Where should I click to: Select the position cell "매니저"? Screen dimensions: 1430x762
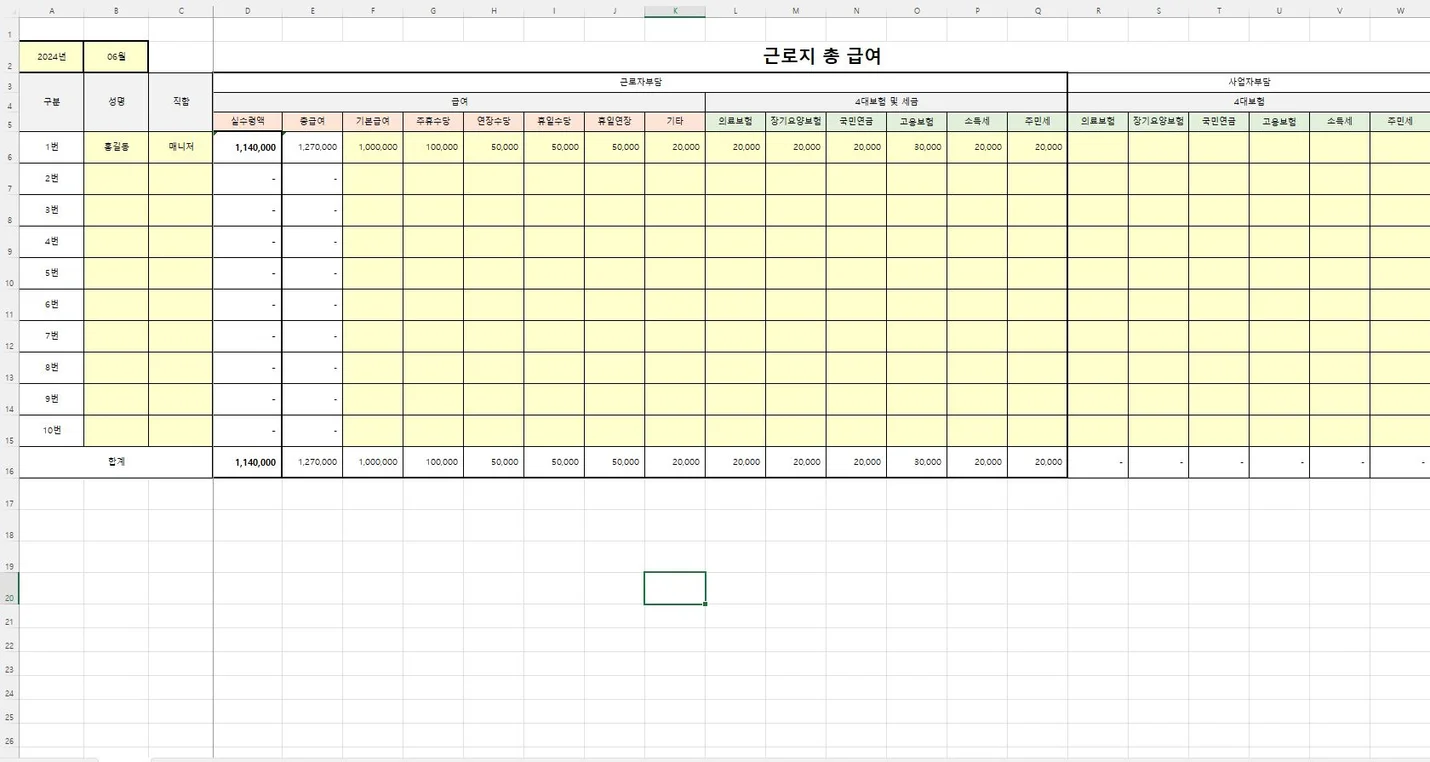click(181, 147)
